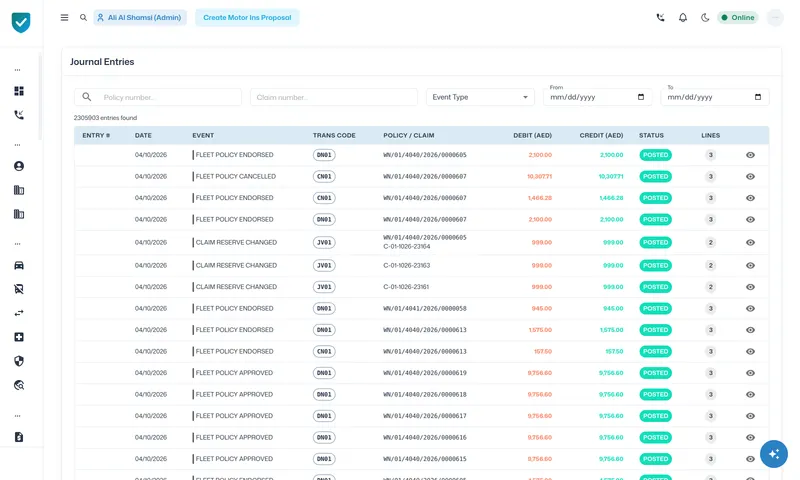Click the top bar search icon
The width and height of the screenshot is (800, 480).
(x=83, y=17)
